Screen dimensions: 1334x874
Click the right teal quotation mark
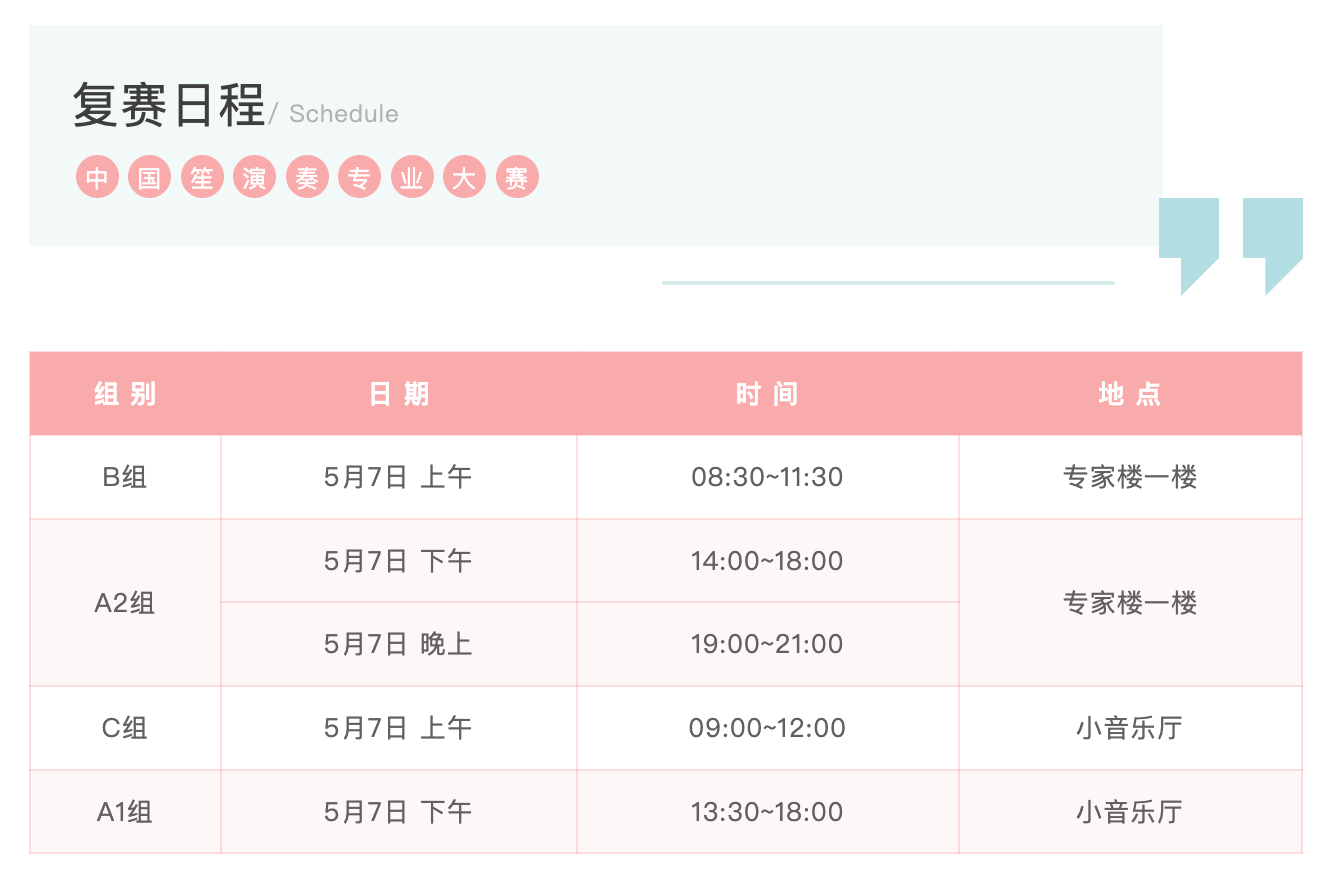1273,238
